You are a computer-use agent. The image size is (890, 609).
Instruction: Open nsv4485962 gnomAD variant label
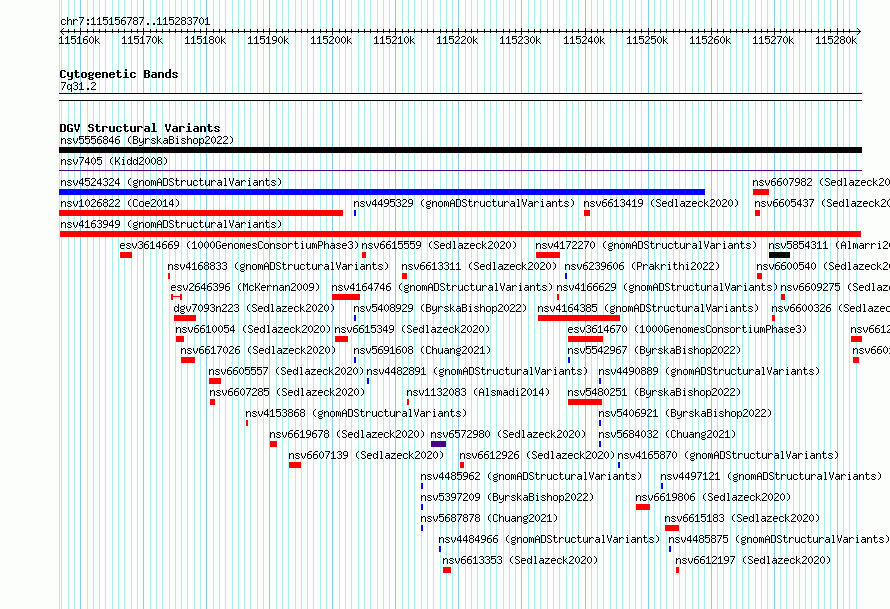pyautogui.click(x=531, y=476)
